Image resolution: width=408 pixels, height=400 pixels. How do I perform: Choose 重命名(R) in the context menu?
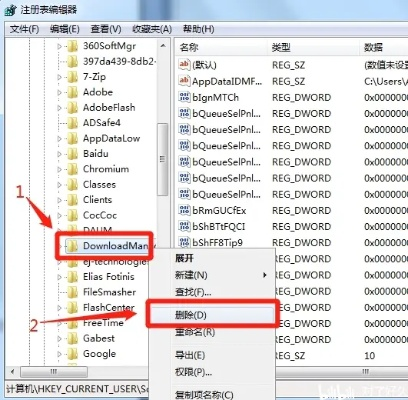(195, 332)
